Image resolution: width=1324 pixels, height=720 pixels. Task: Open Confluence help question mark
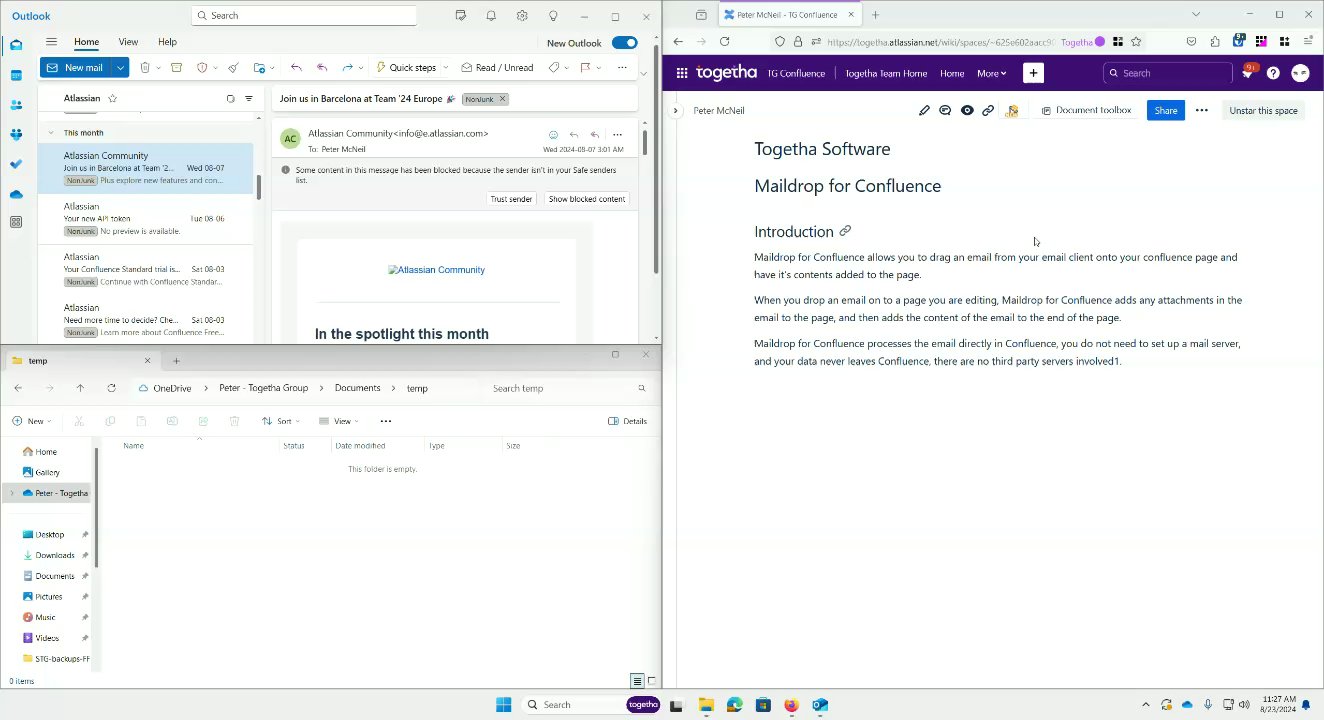click(x=1273, y=73)
